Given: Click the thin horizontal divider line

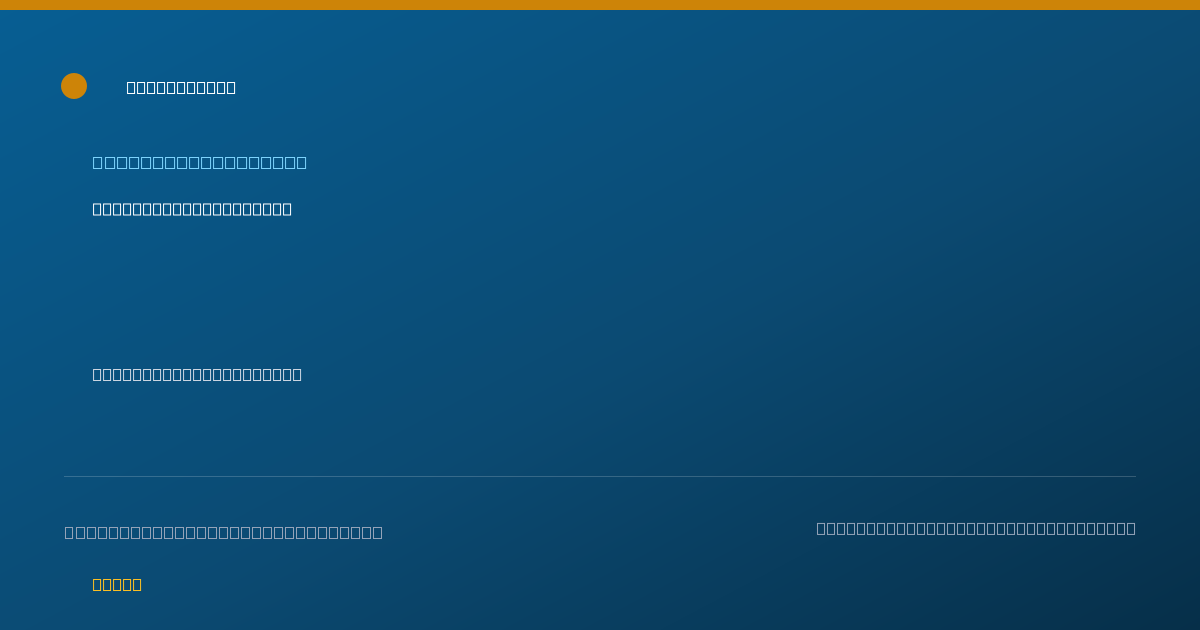Looking at the screenshot, I should pos(600,476).
